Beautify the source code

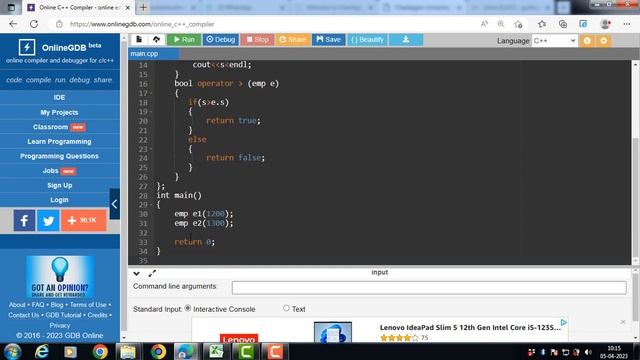pos(367,40)
